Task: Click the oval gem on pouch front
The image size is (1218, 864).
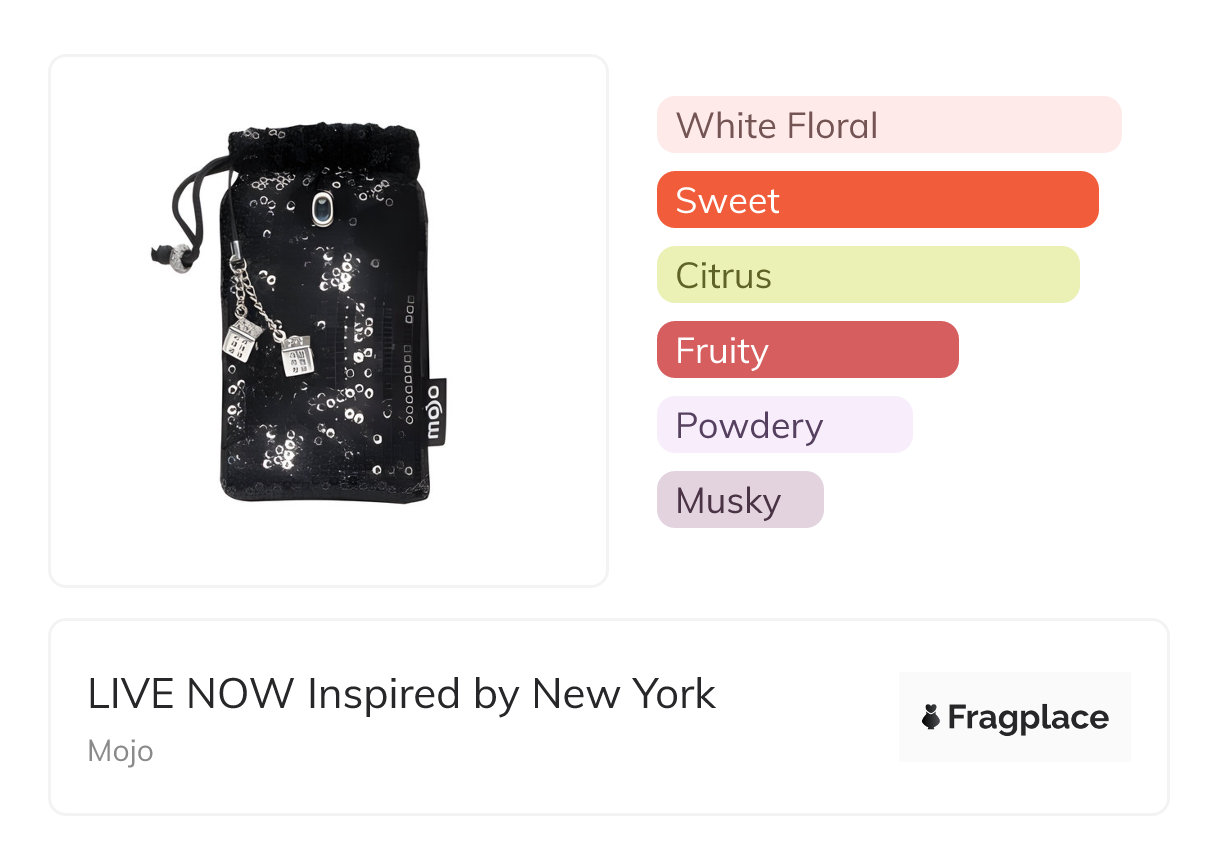Action: [322, 208]
